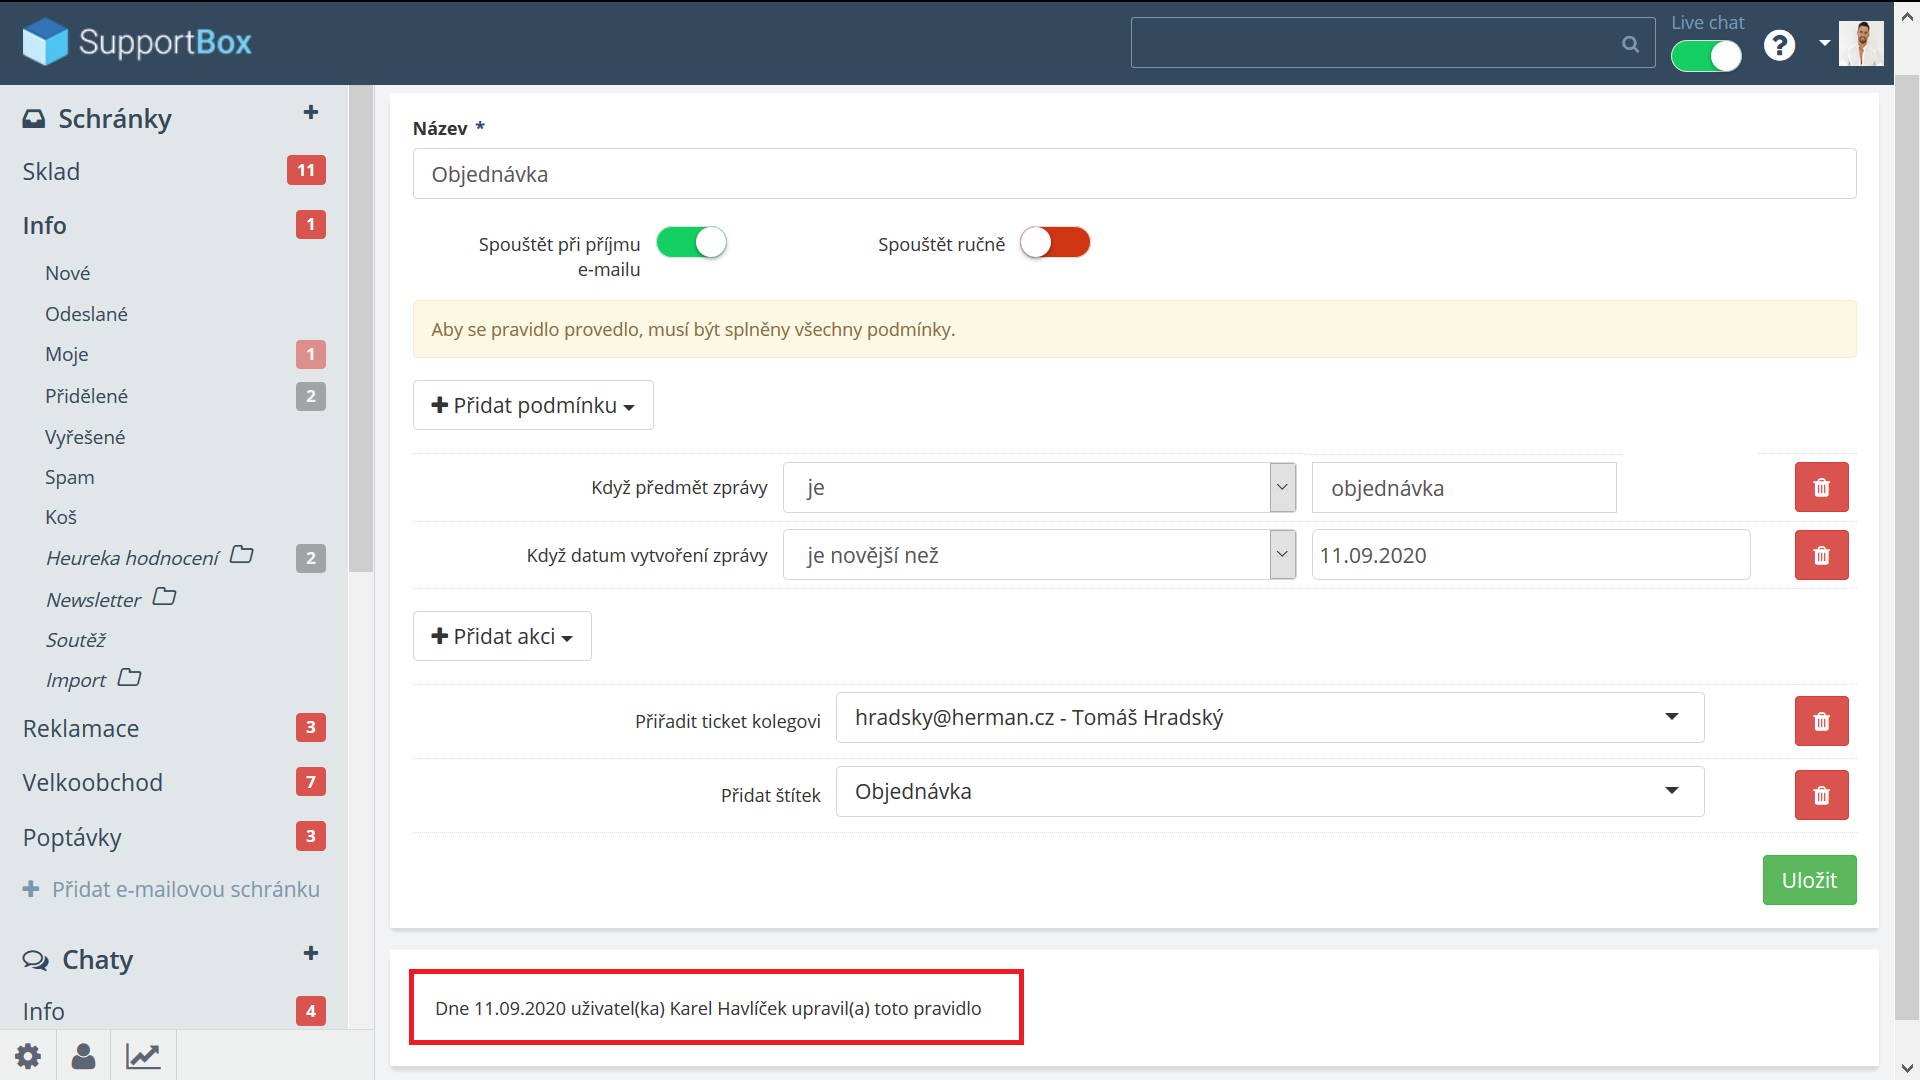Click the Velkoobchod count badge 7

[x=311, y=781]
